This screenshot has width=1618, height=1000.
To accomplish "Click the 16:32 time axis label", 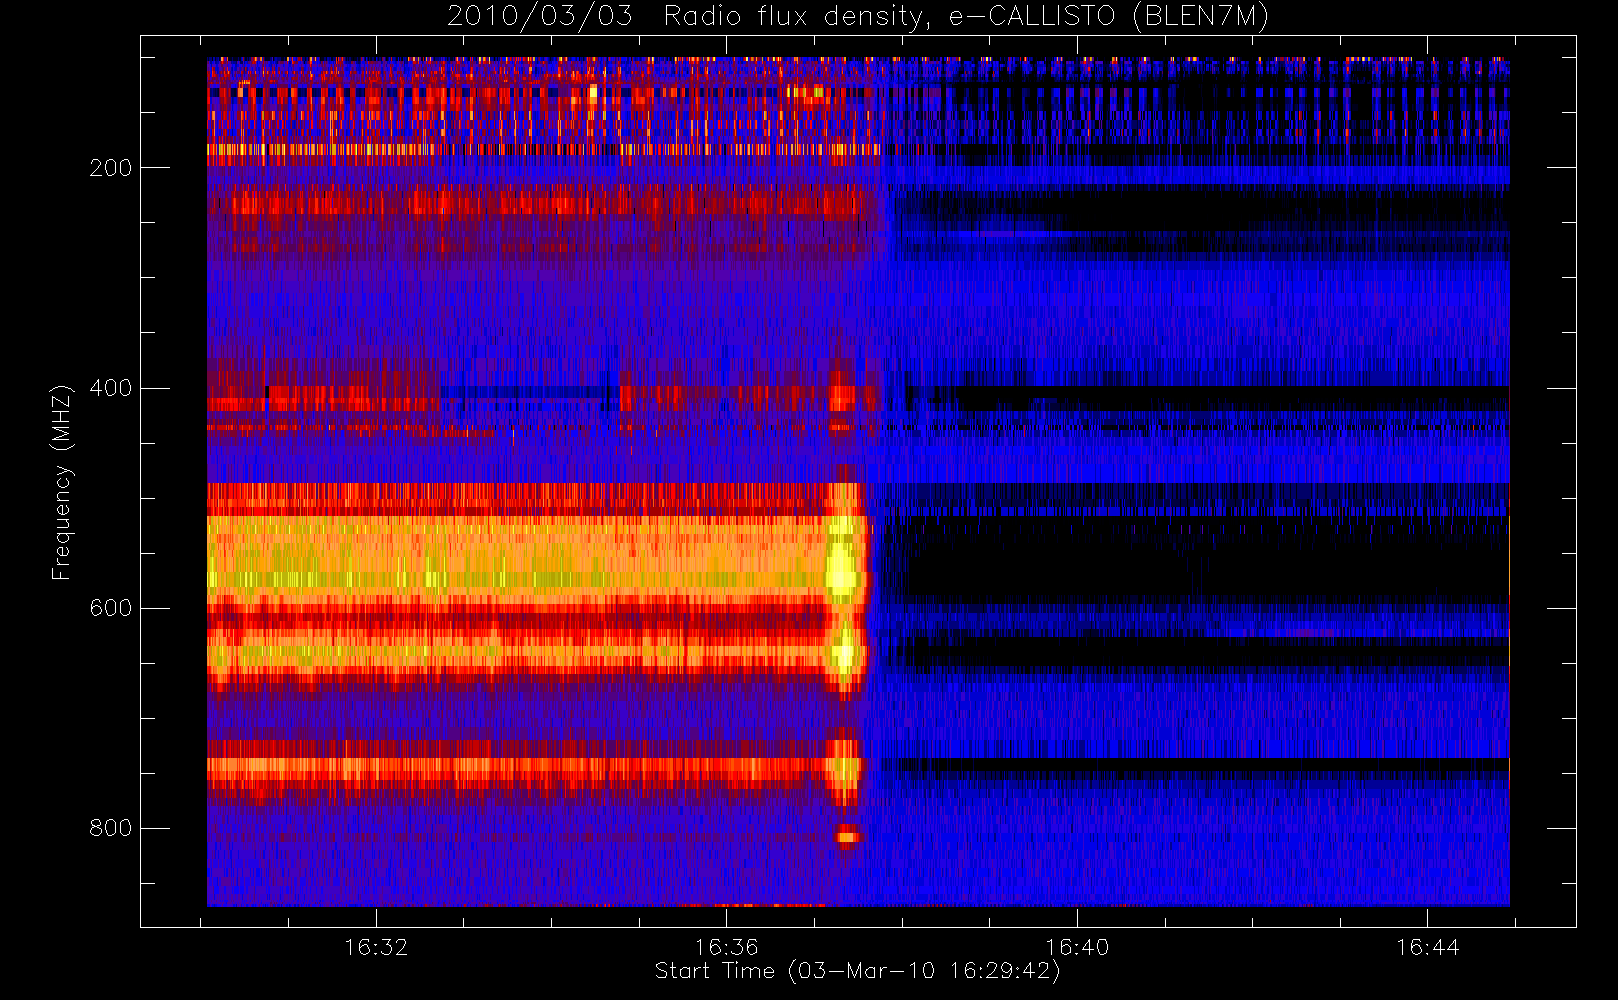I will pyautogui.click(x=376, y=947).
